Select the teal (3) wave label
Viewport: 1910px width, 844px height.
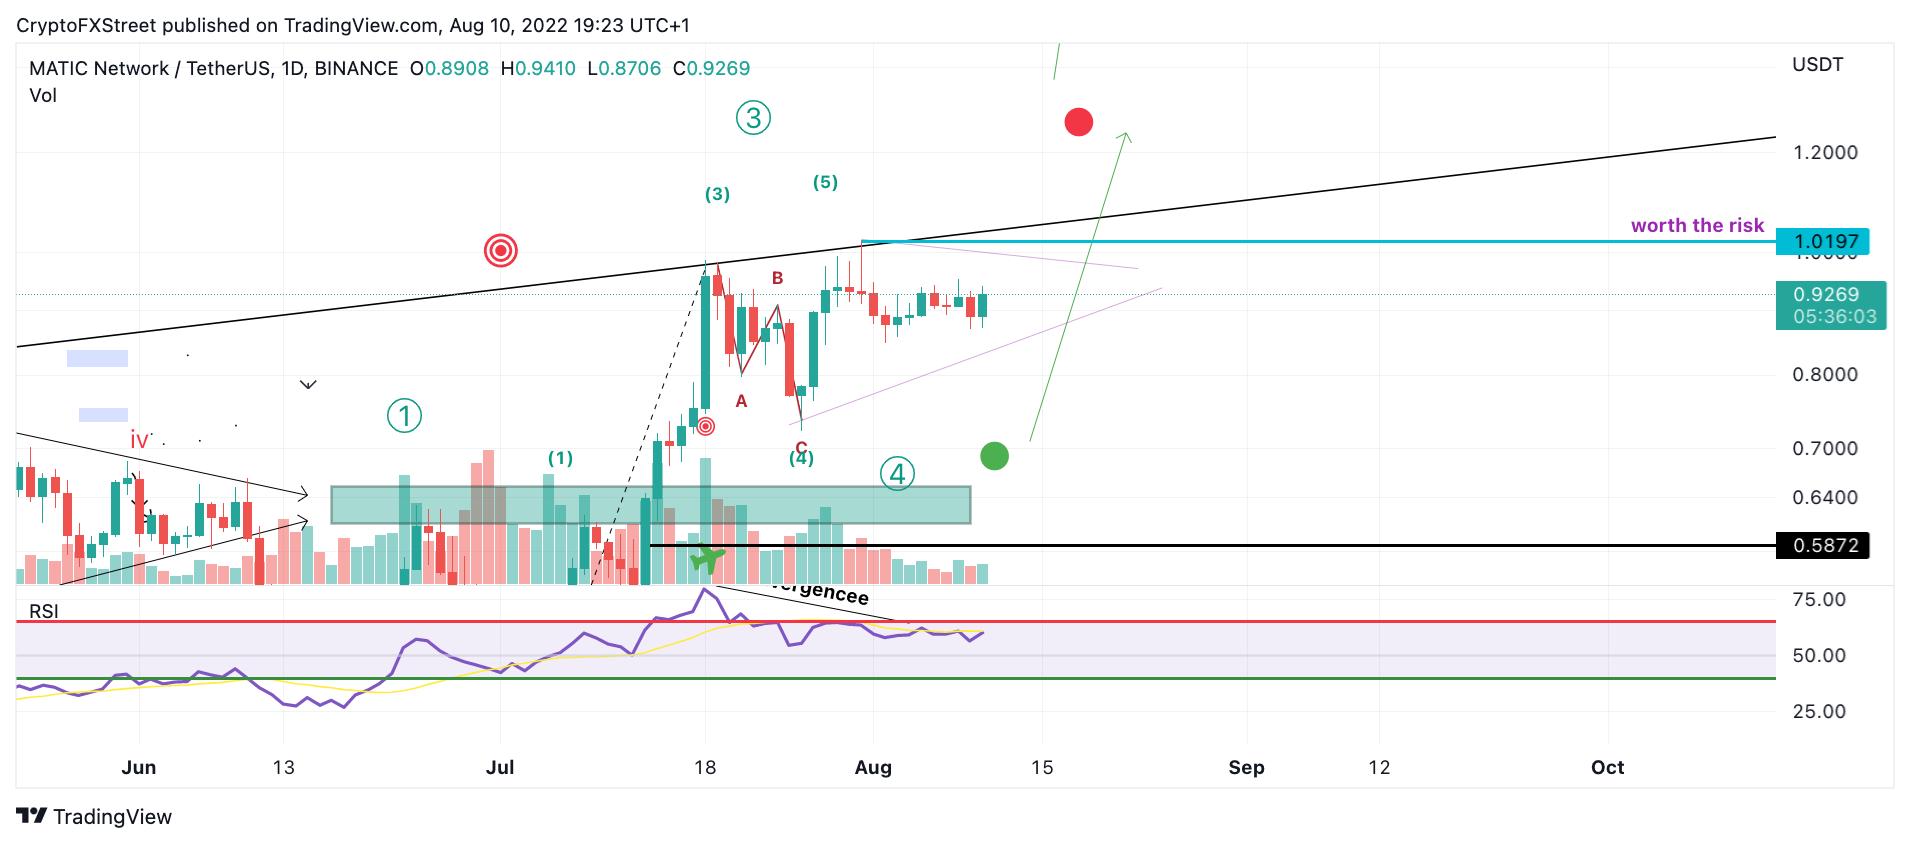pyautogui.click(x=717, y=194)
